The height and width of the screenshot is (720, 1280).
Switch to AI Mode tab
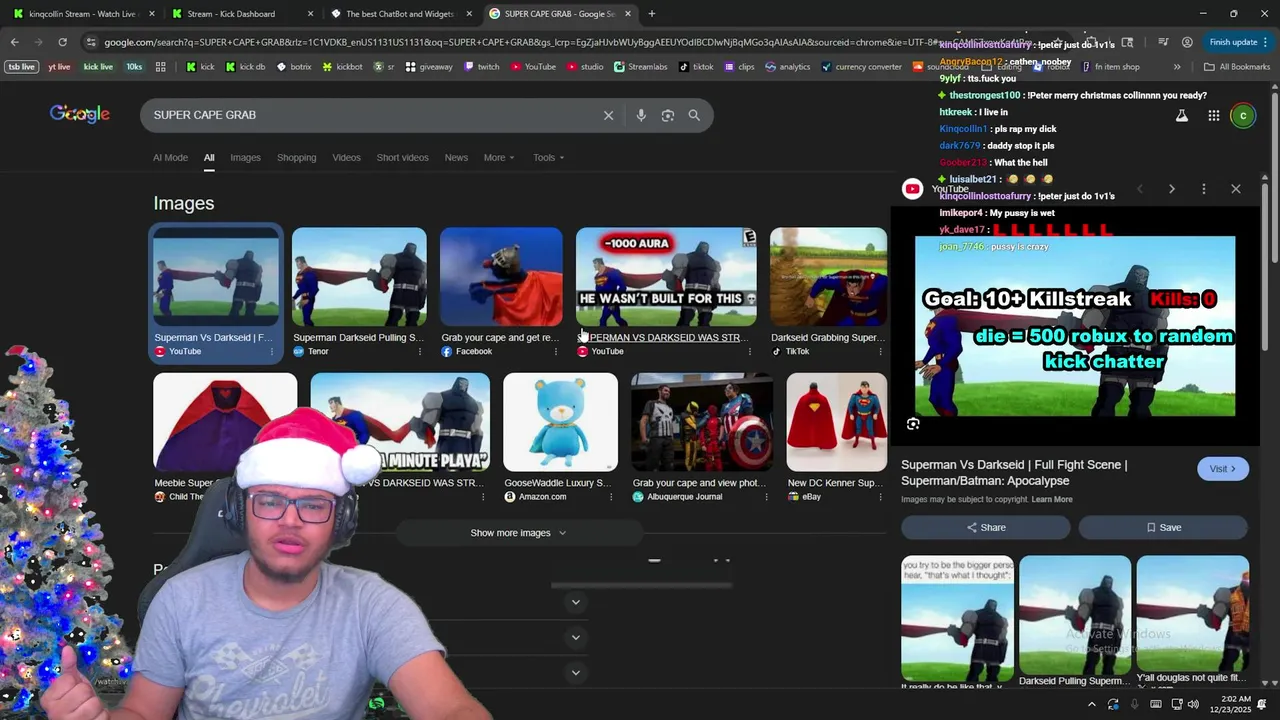click(x=170, y=158)
